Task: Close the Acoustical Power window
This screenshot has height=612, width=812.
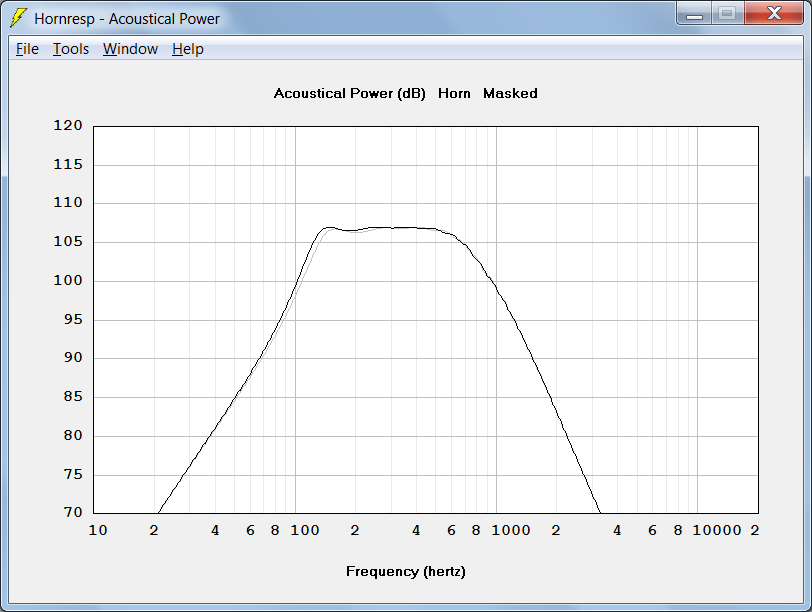Action: (x=774, y=14)
